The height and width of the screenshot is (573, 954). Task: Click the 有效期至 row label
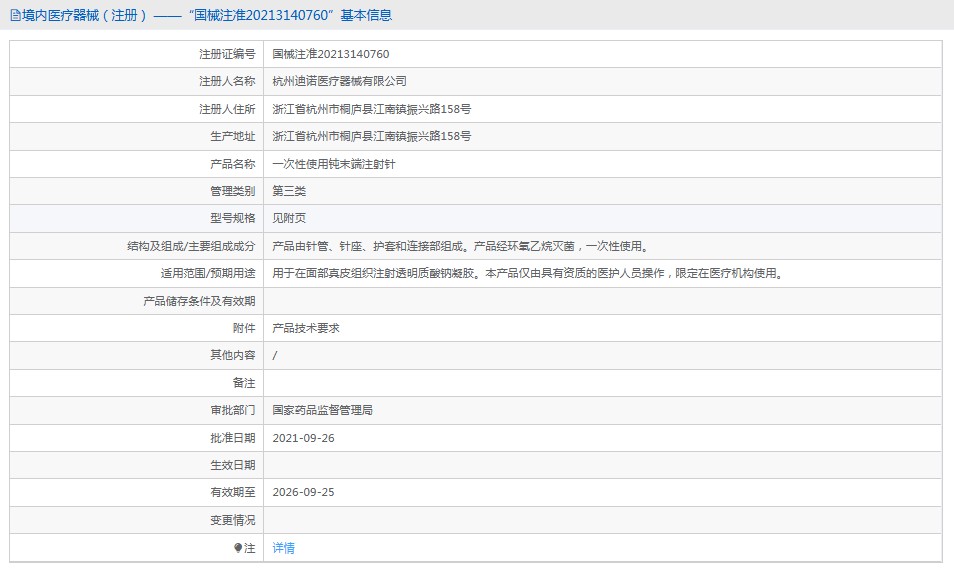point(233,492)
